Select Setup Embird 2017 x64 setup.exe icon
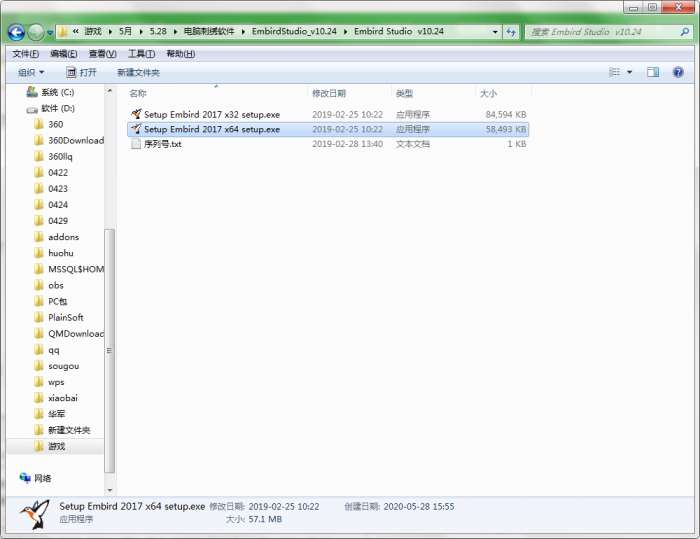This screenshot has width=700, height=539. [x=136, y=129]
